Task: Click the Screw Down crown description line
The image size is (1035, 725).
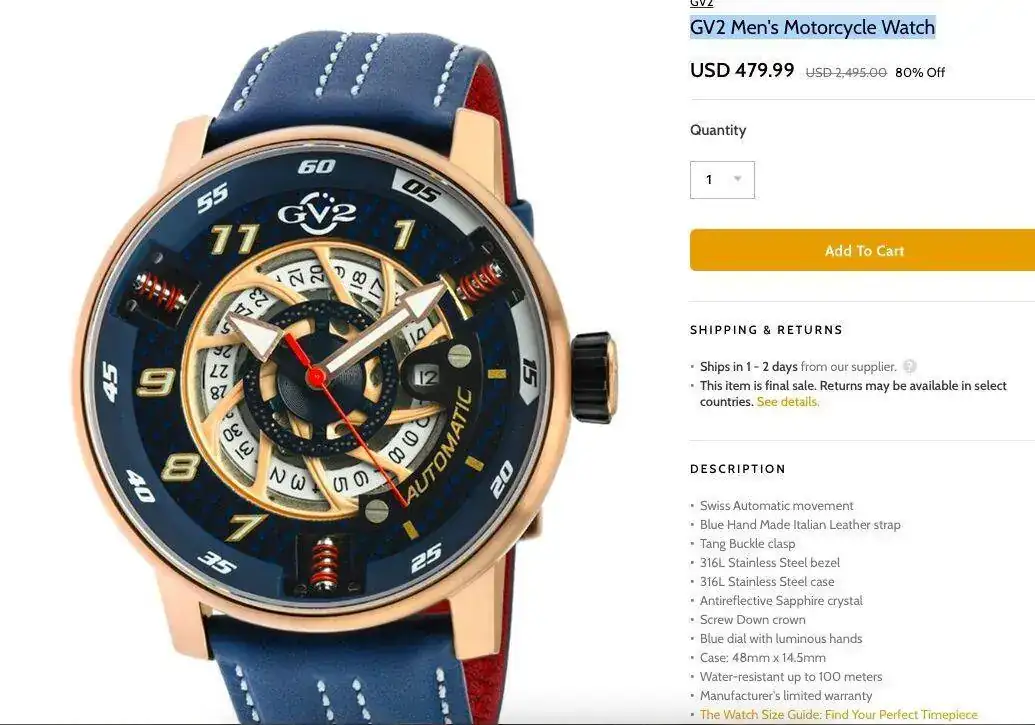Action: coord(752,620)
